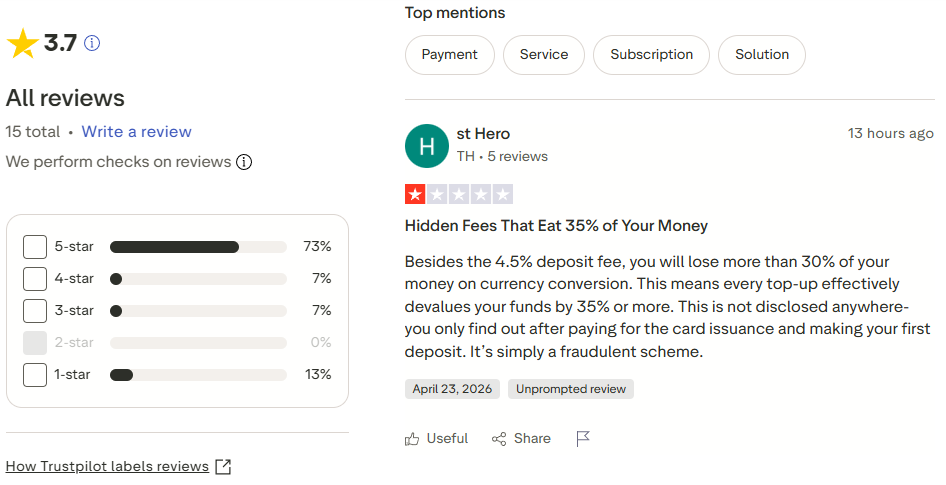
Task: Open 'How Trustpilot labels reviews' link
Action: pyautogui.click(x=107, y=467)
